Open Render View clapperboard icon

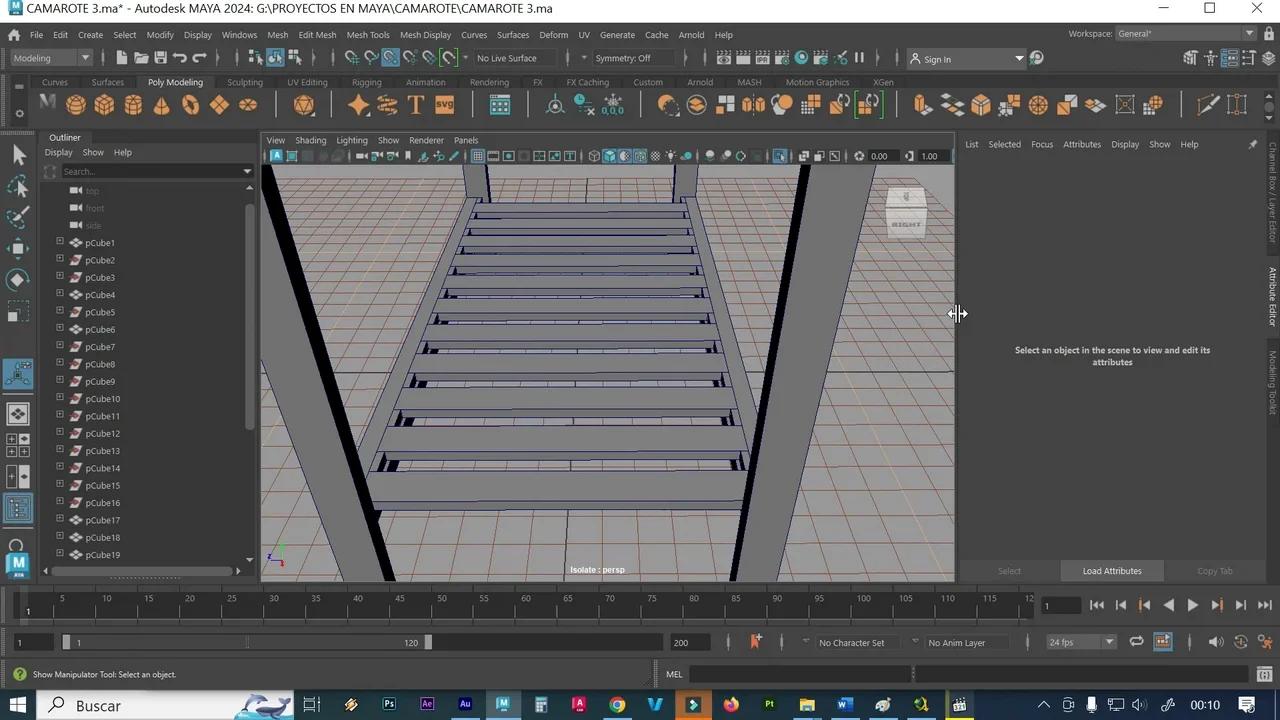pyautogui.click(x=724, y=58)
